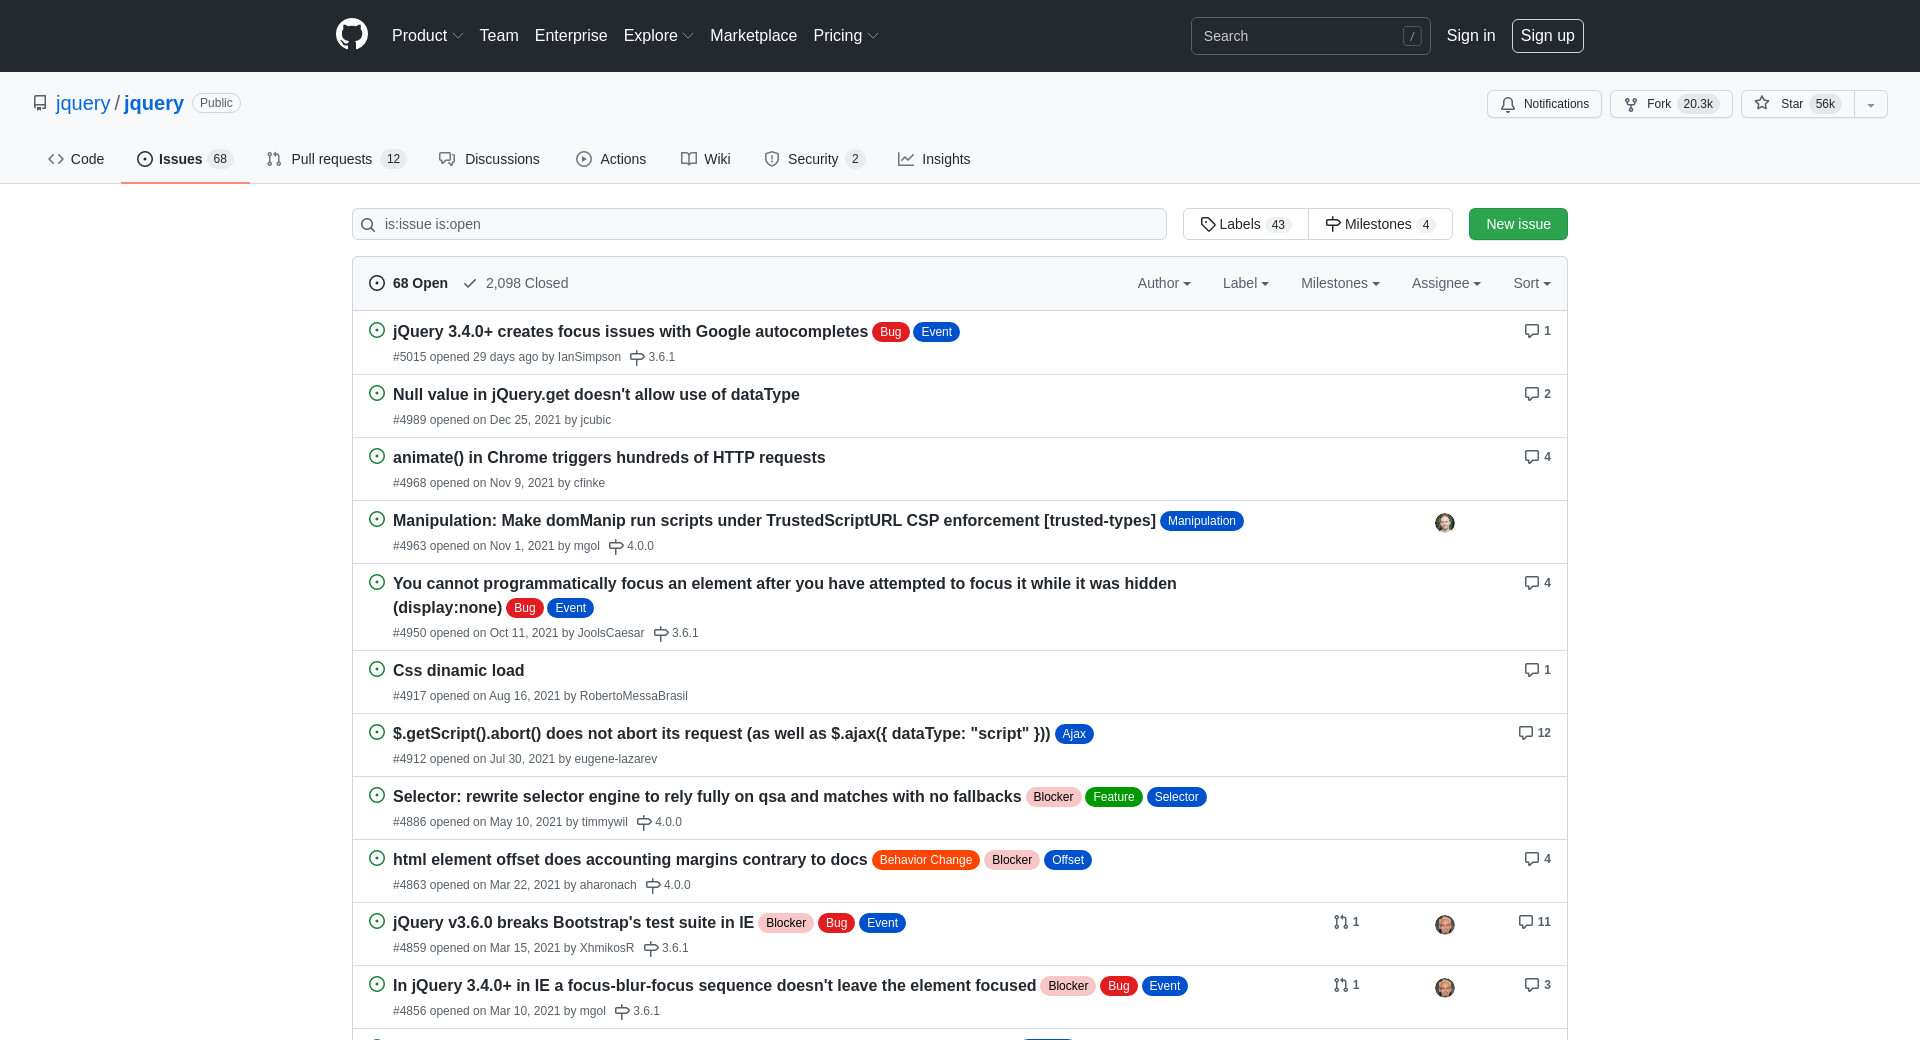Go to the Security tab
Viewport: 1920px width, 1040px height.
tap(813, 159)
